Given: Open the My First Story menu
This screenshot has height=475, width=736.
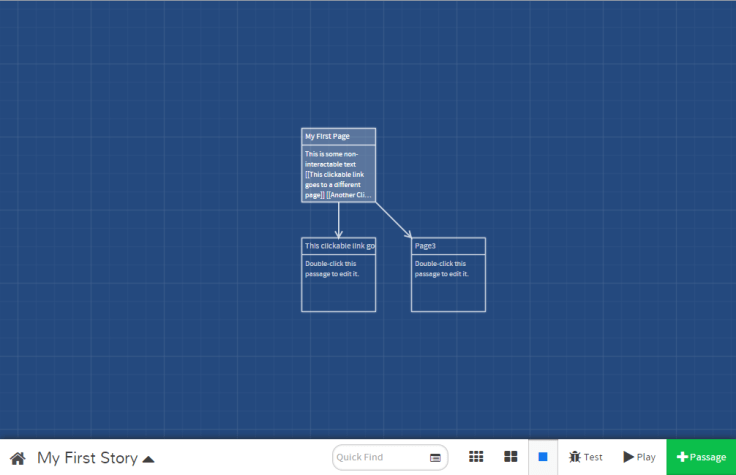Looking at the screenshot, I should click(x=87, y=458).
